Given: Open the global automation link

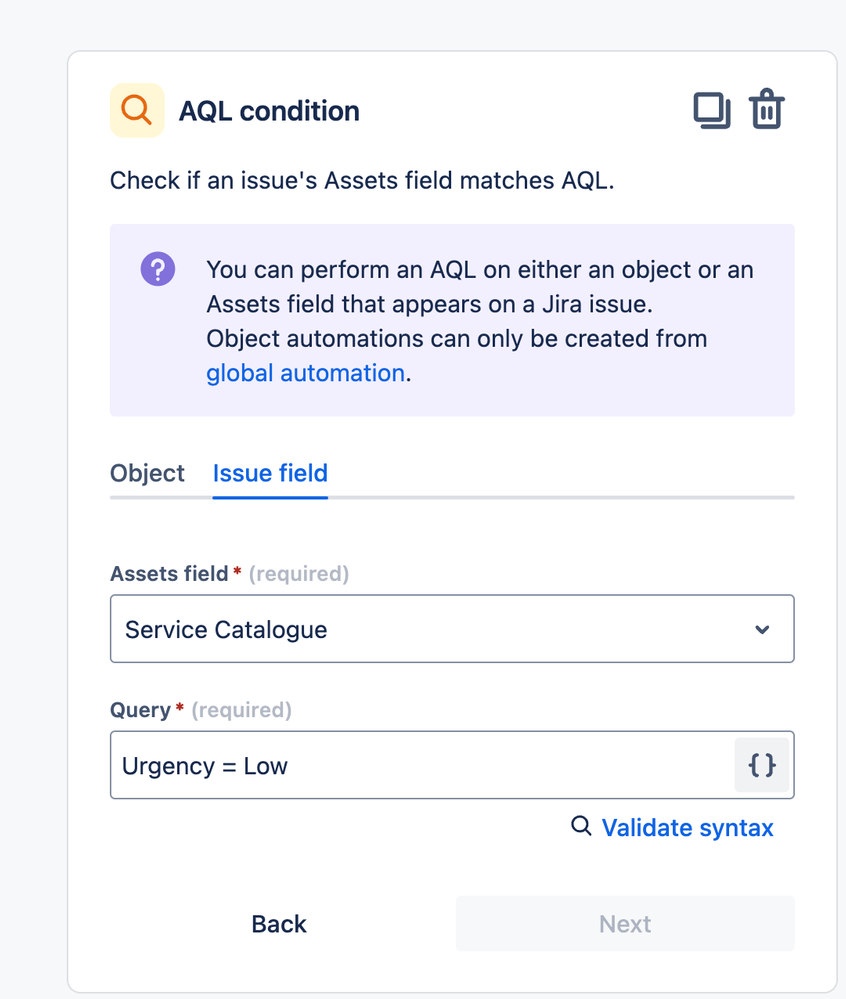Looking at the screenshot, I should 305,373.
